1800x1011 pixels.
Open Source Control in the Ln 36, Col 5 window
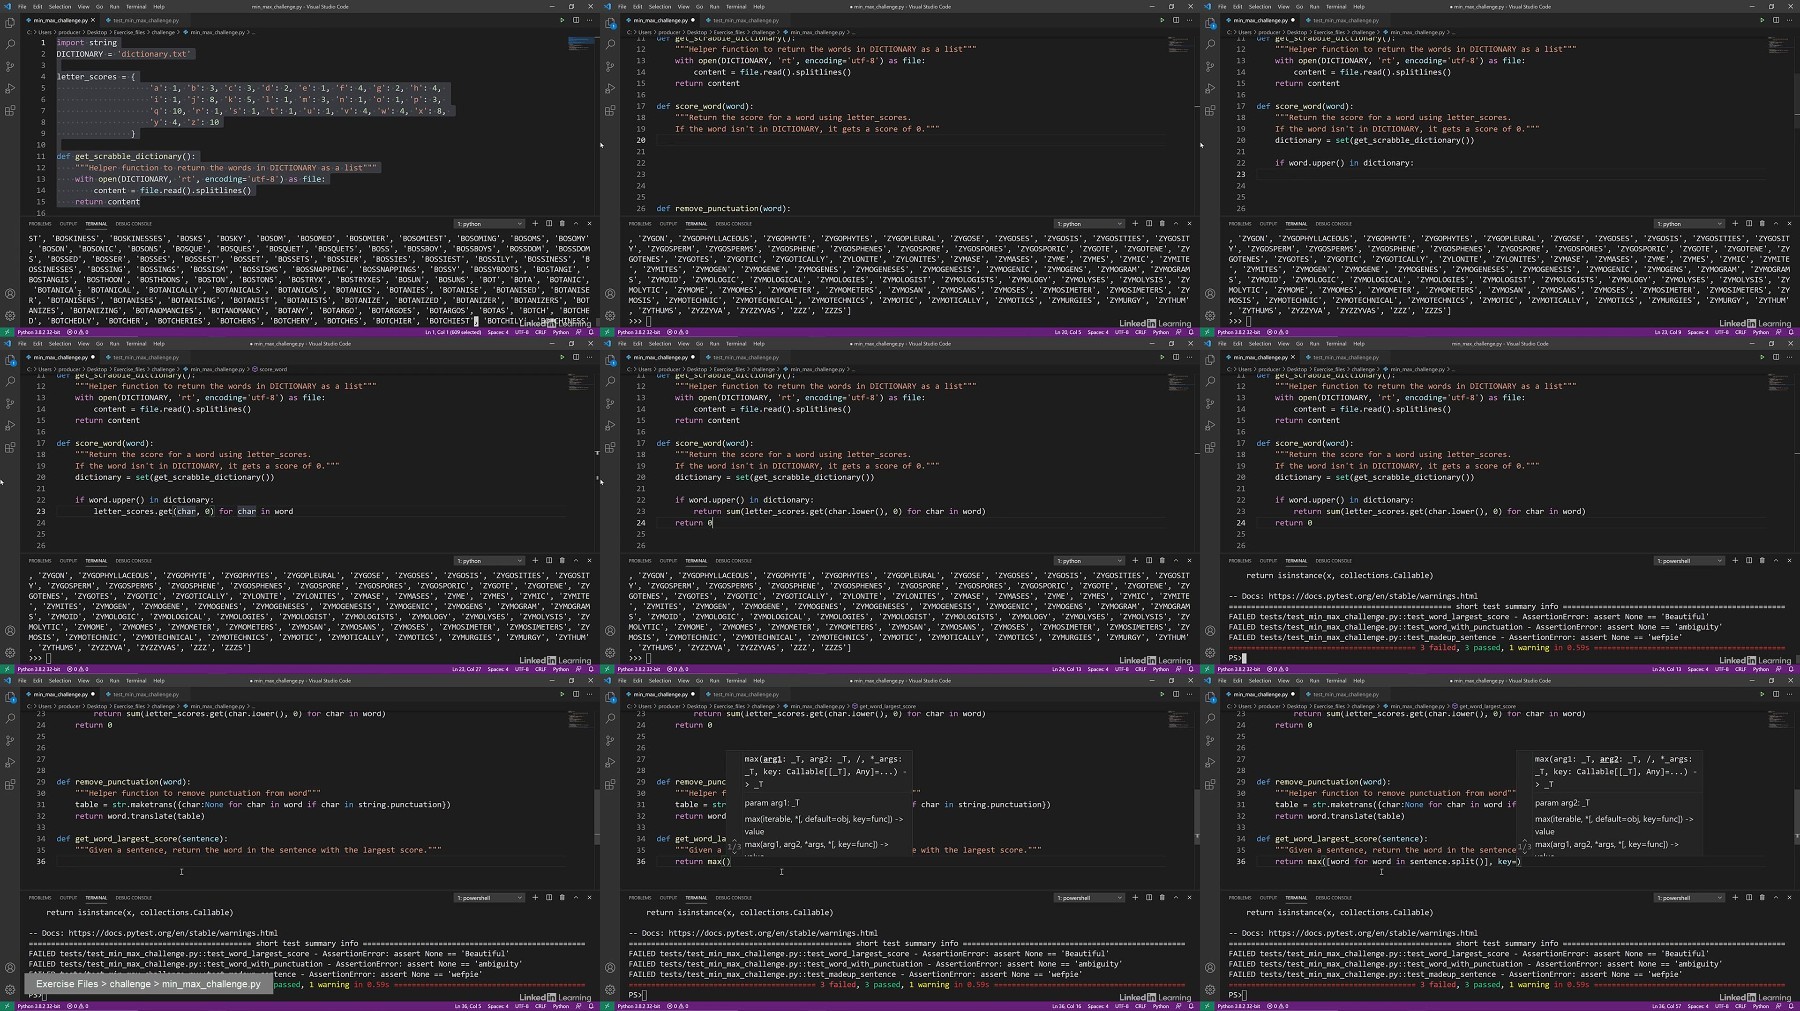coord(10,740)
